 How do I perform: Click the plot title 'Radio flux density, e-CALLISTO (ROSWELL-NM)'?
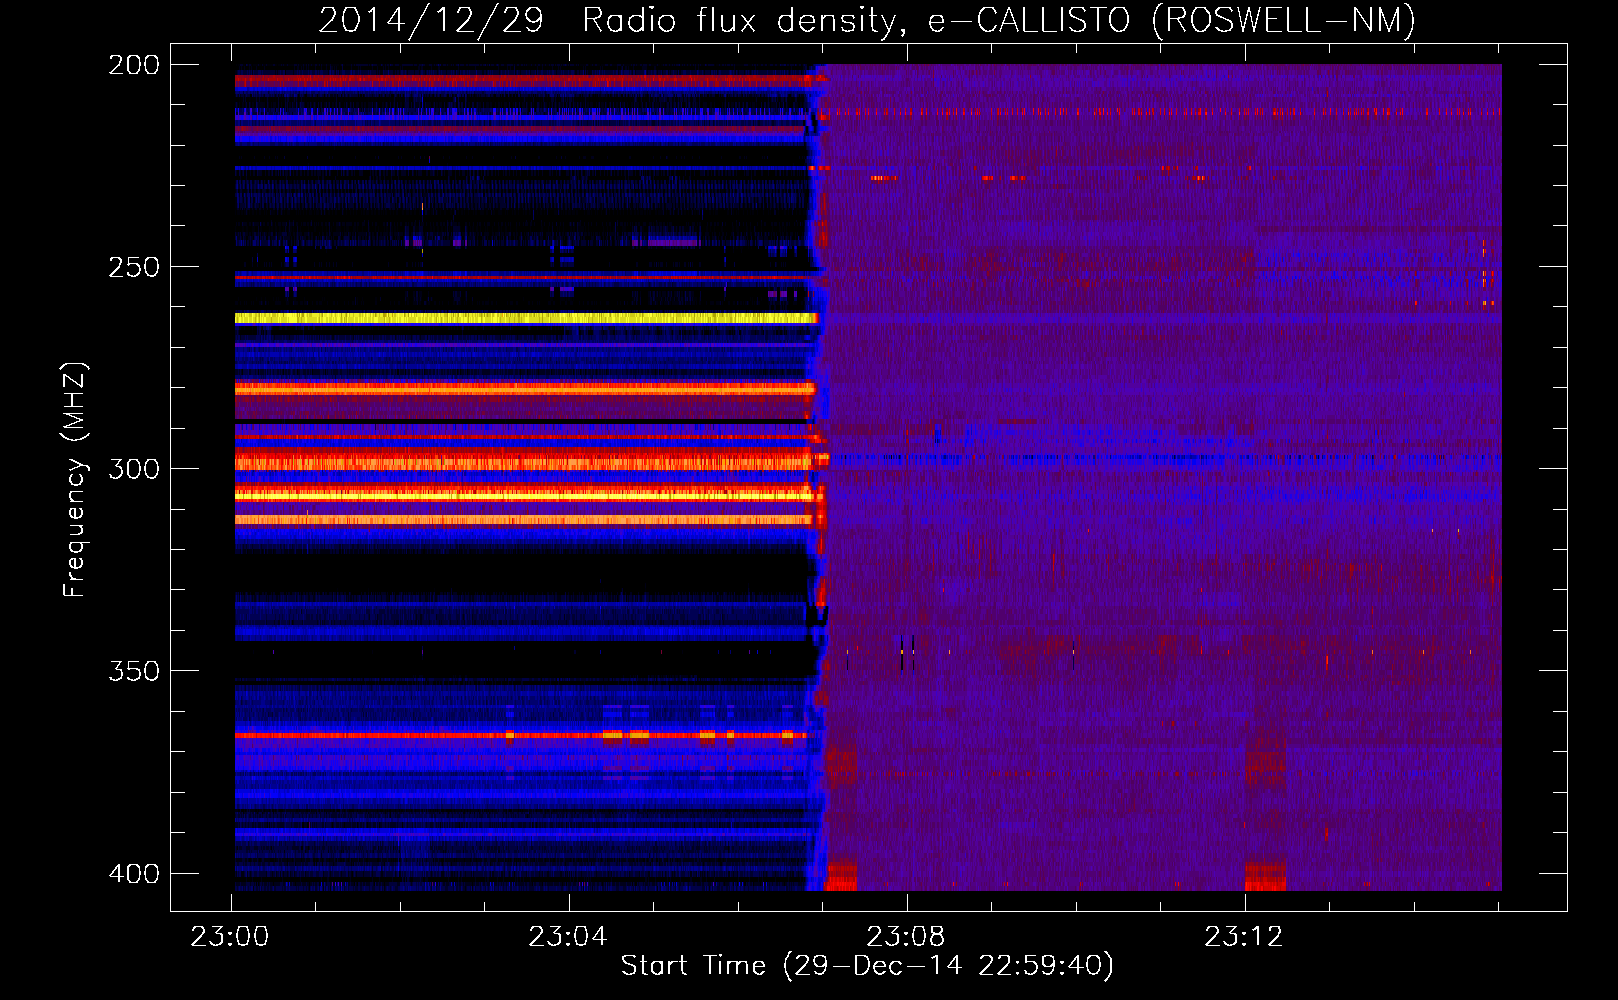tap(999, 21)
